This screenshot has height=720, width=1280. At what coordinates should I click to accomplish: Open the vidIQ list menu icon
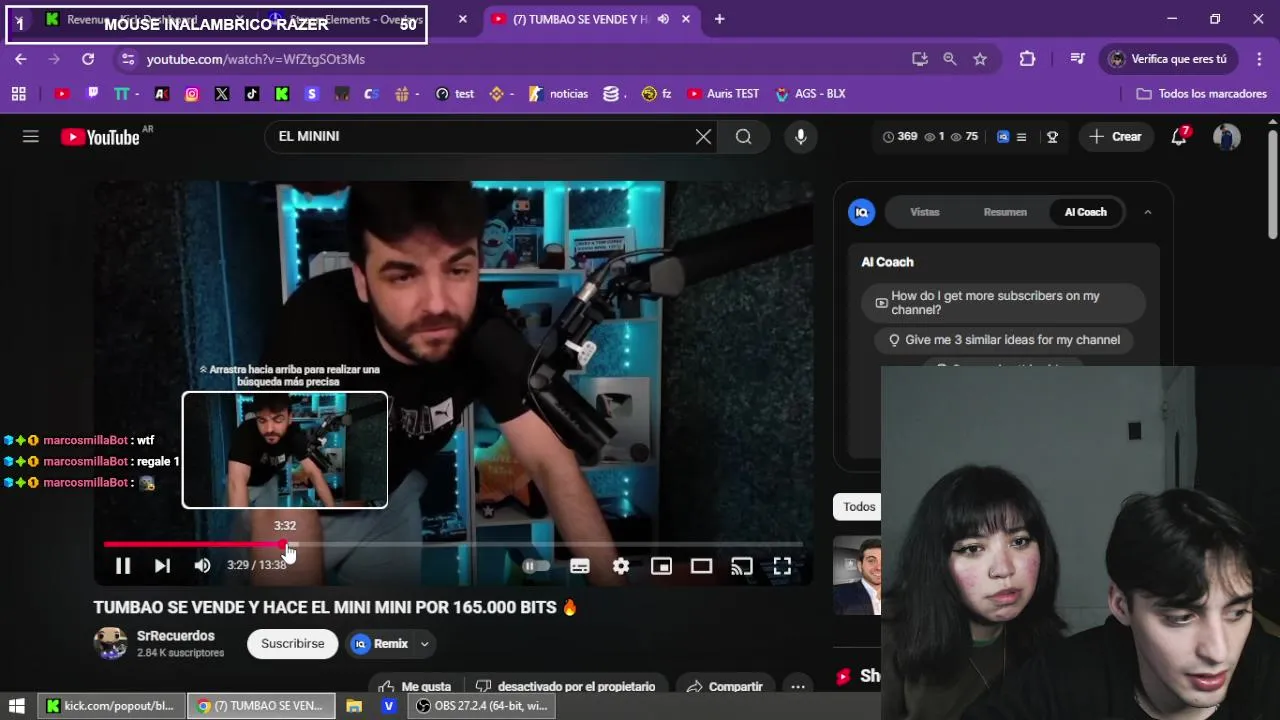[1021, 137]
